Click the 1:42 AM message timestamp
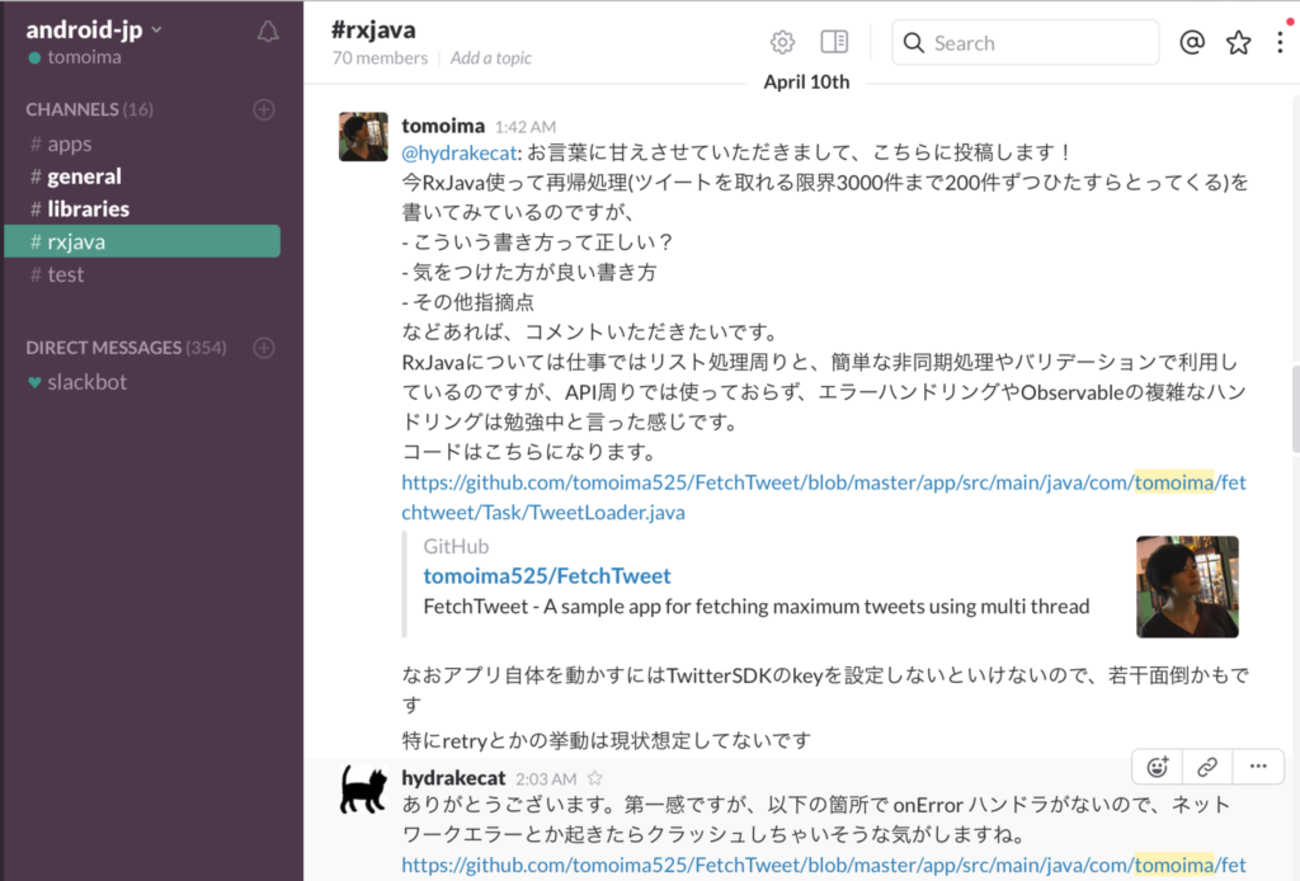1300x881 pixels. 526,127
